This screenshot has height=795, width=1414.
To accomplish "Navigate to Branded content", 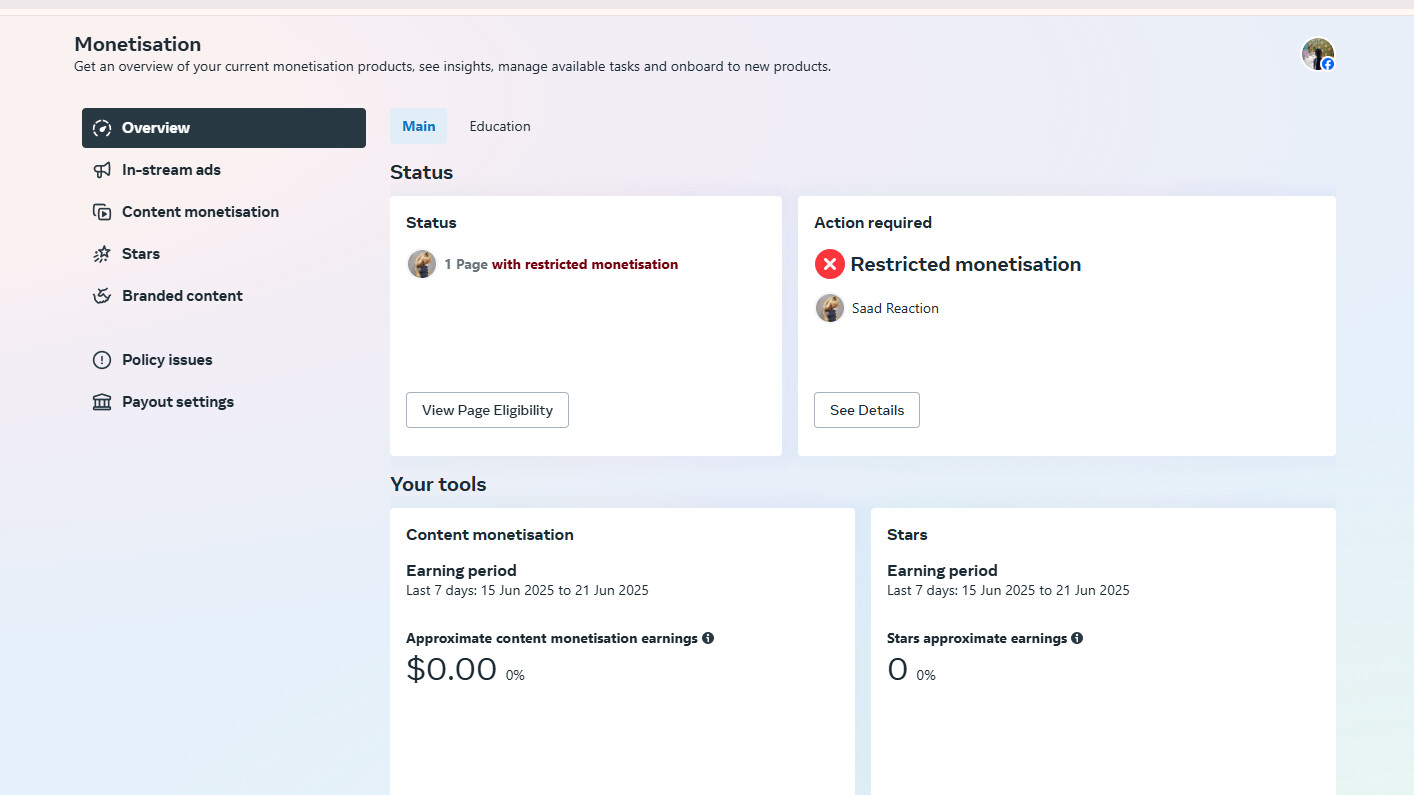I will point(224,296).
